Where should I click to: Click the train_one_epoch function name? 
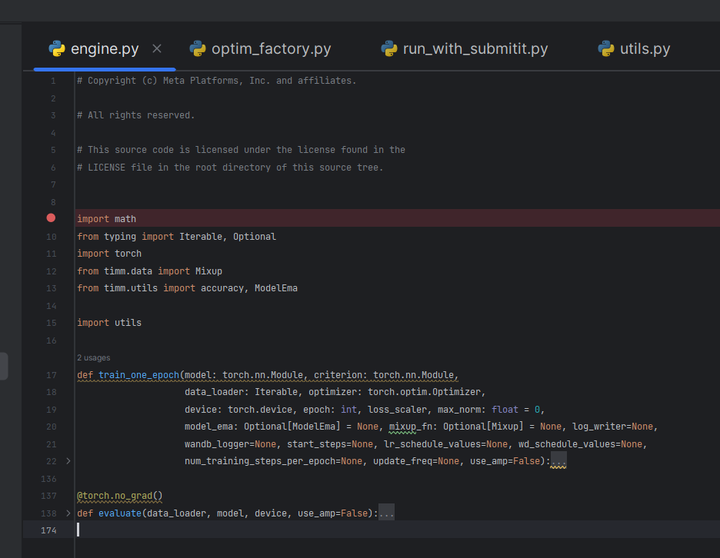point(139,375)
